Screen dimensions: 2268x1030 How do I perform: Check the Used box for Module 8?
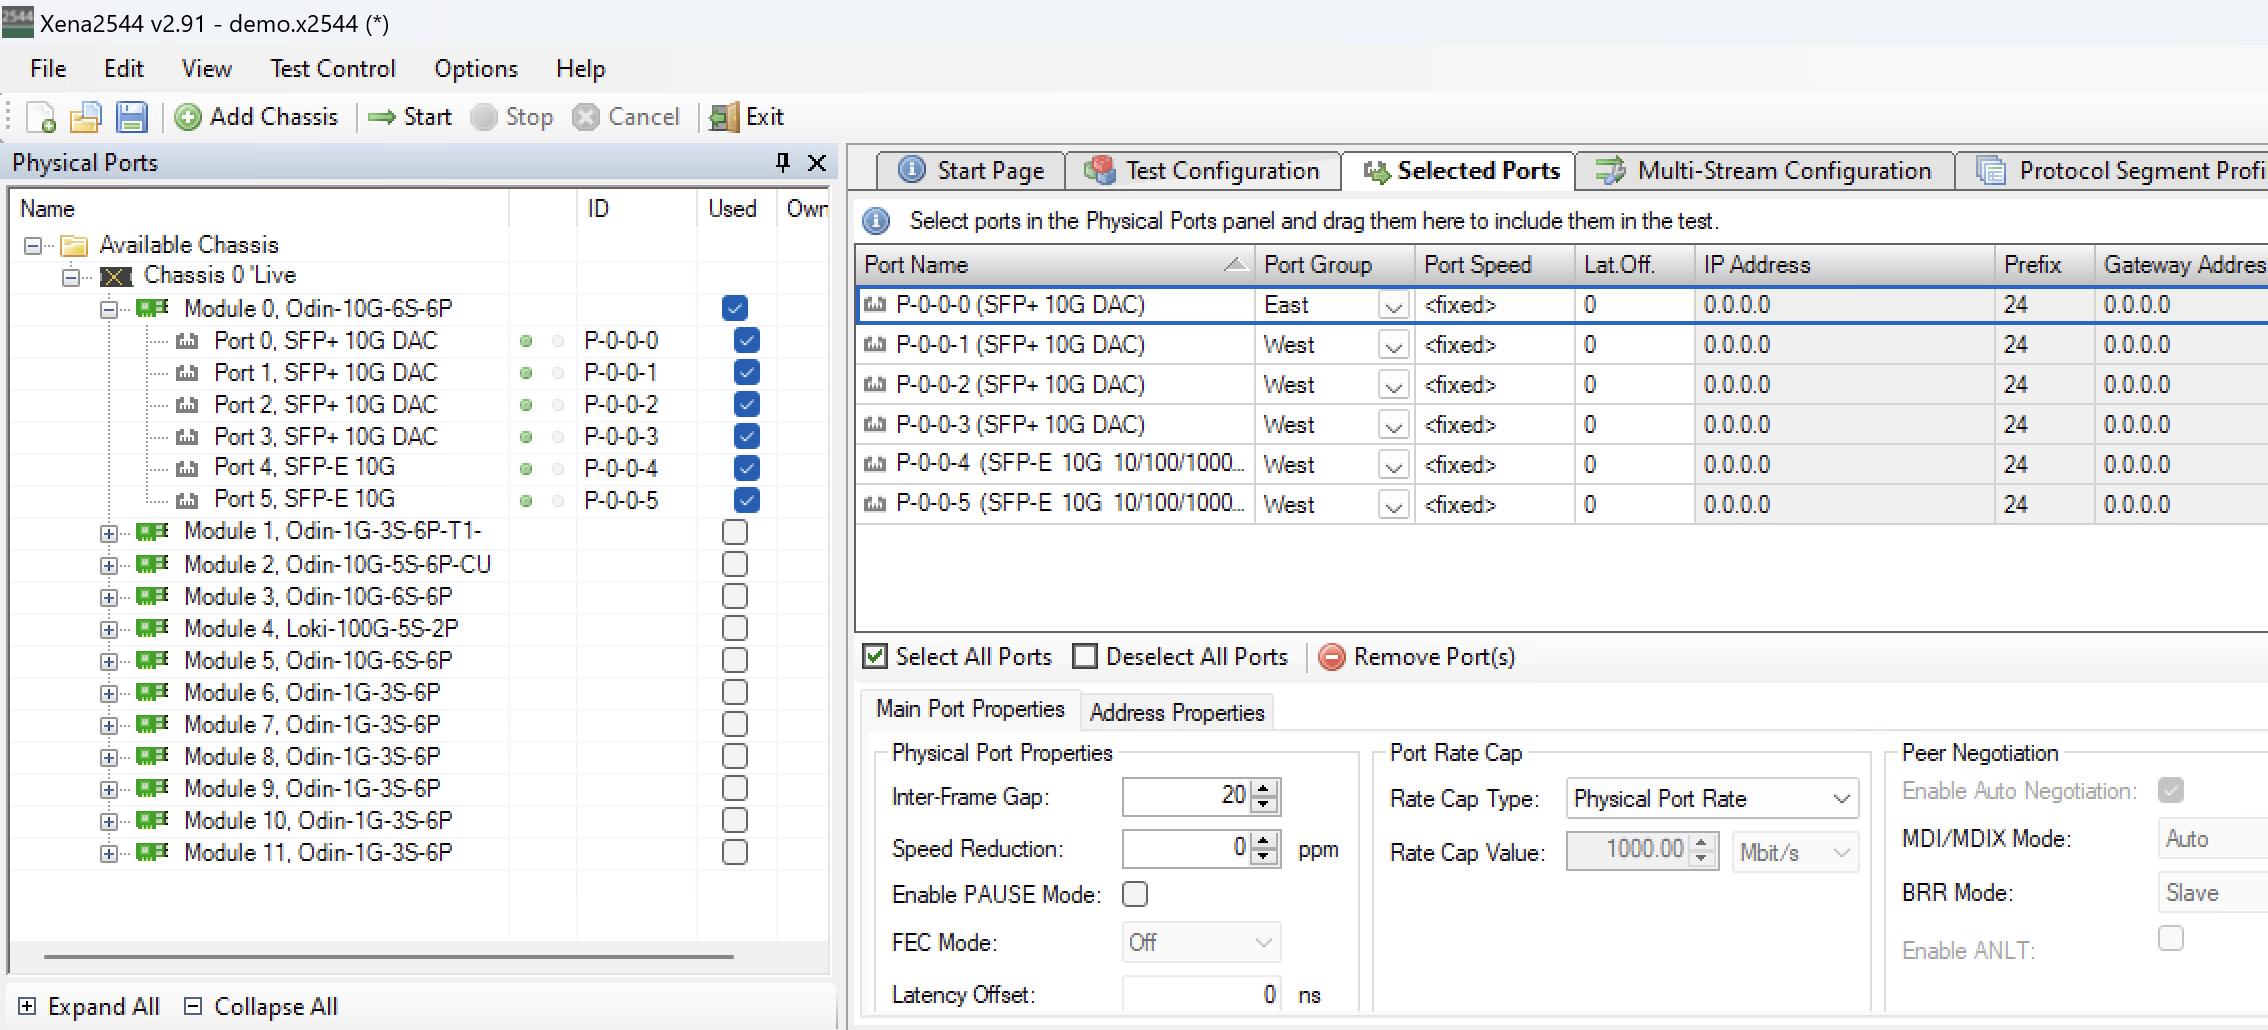click(735, 756)
